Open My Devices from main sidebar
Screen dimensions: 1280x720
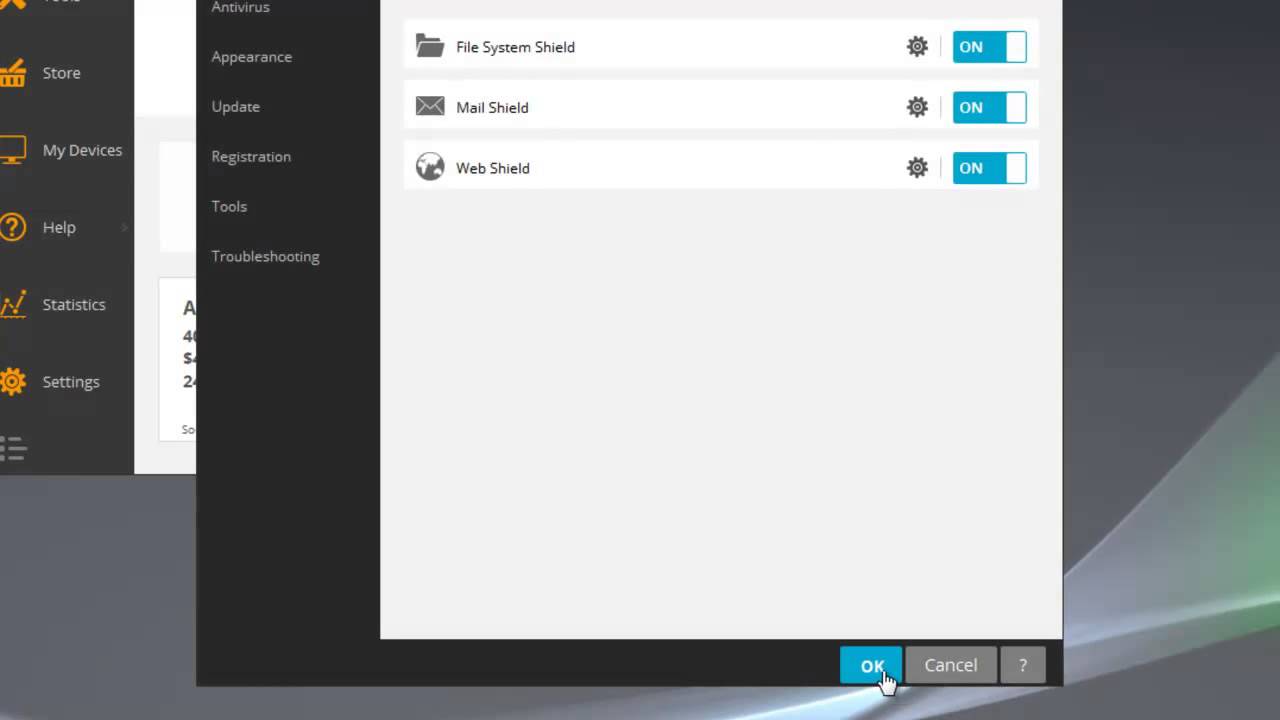(82, 150)
